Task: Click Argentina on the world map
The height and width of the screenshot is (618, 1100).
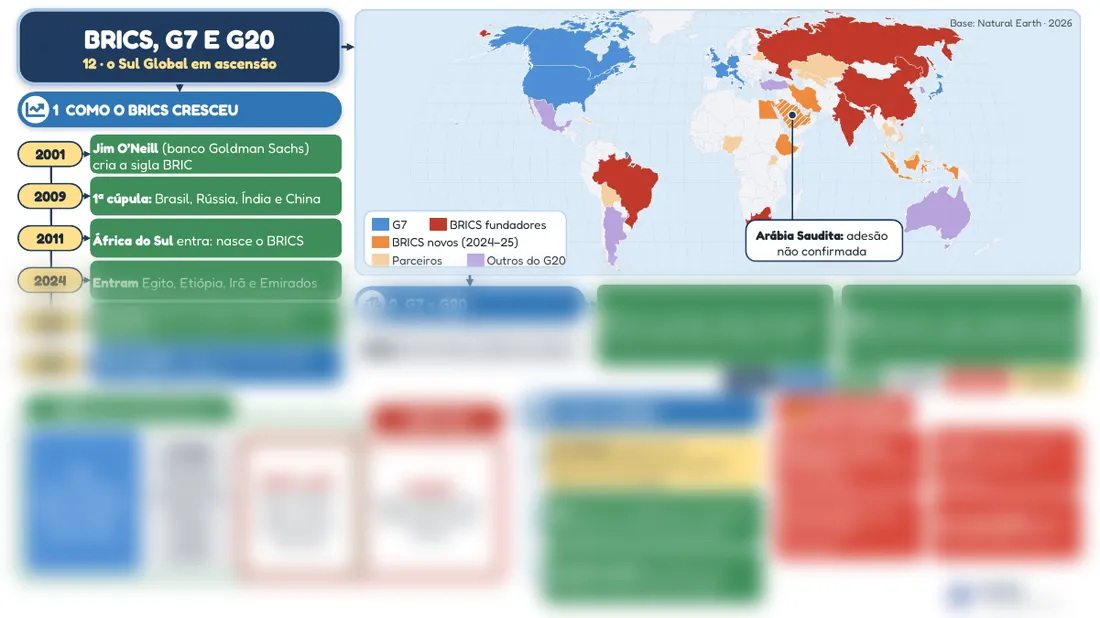Action: 614,235
